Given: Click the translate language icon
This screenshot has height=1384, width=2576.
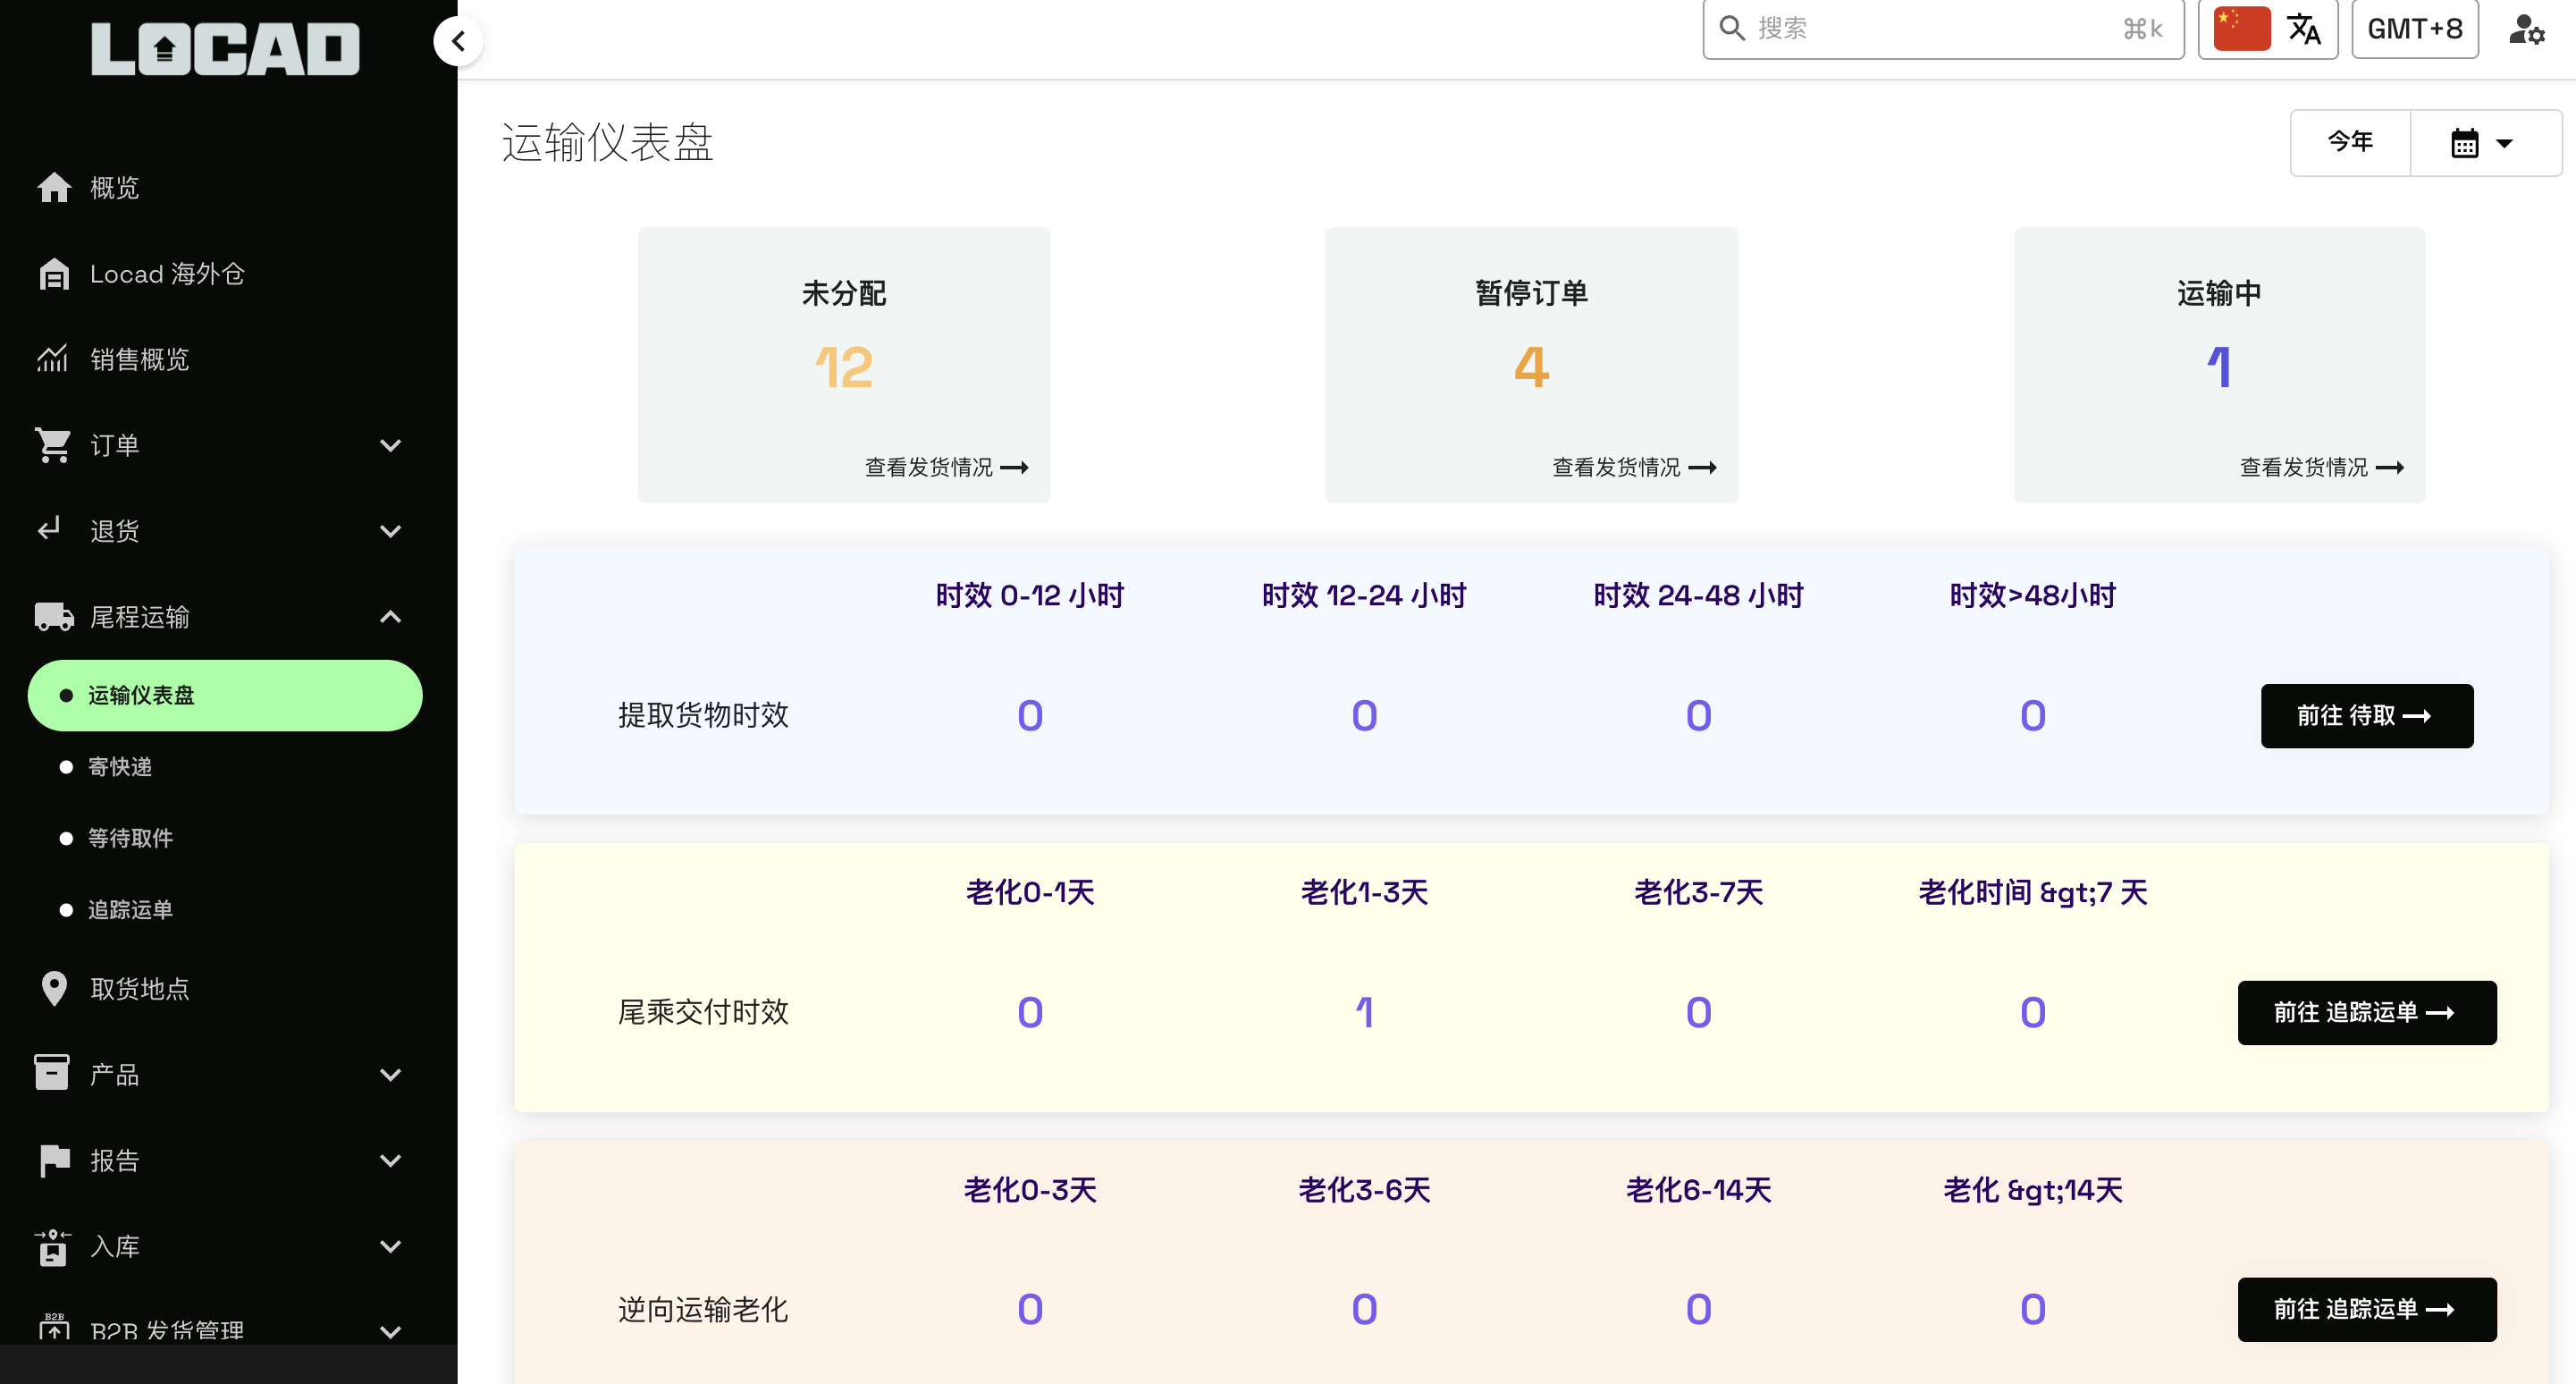Looking at the screenshot, I should (2304, 29).
